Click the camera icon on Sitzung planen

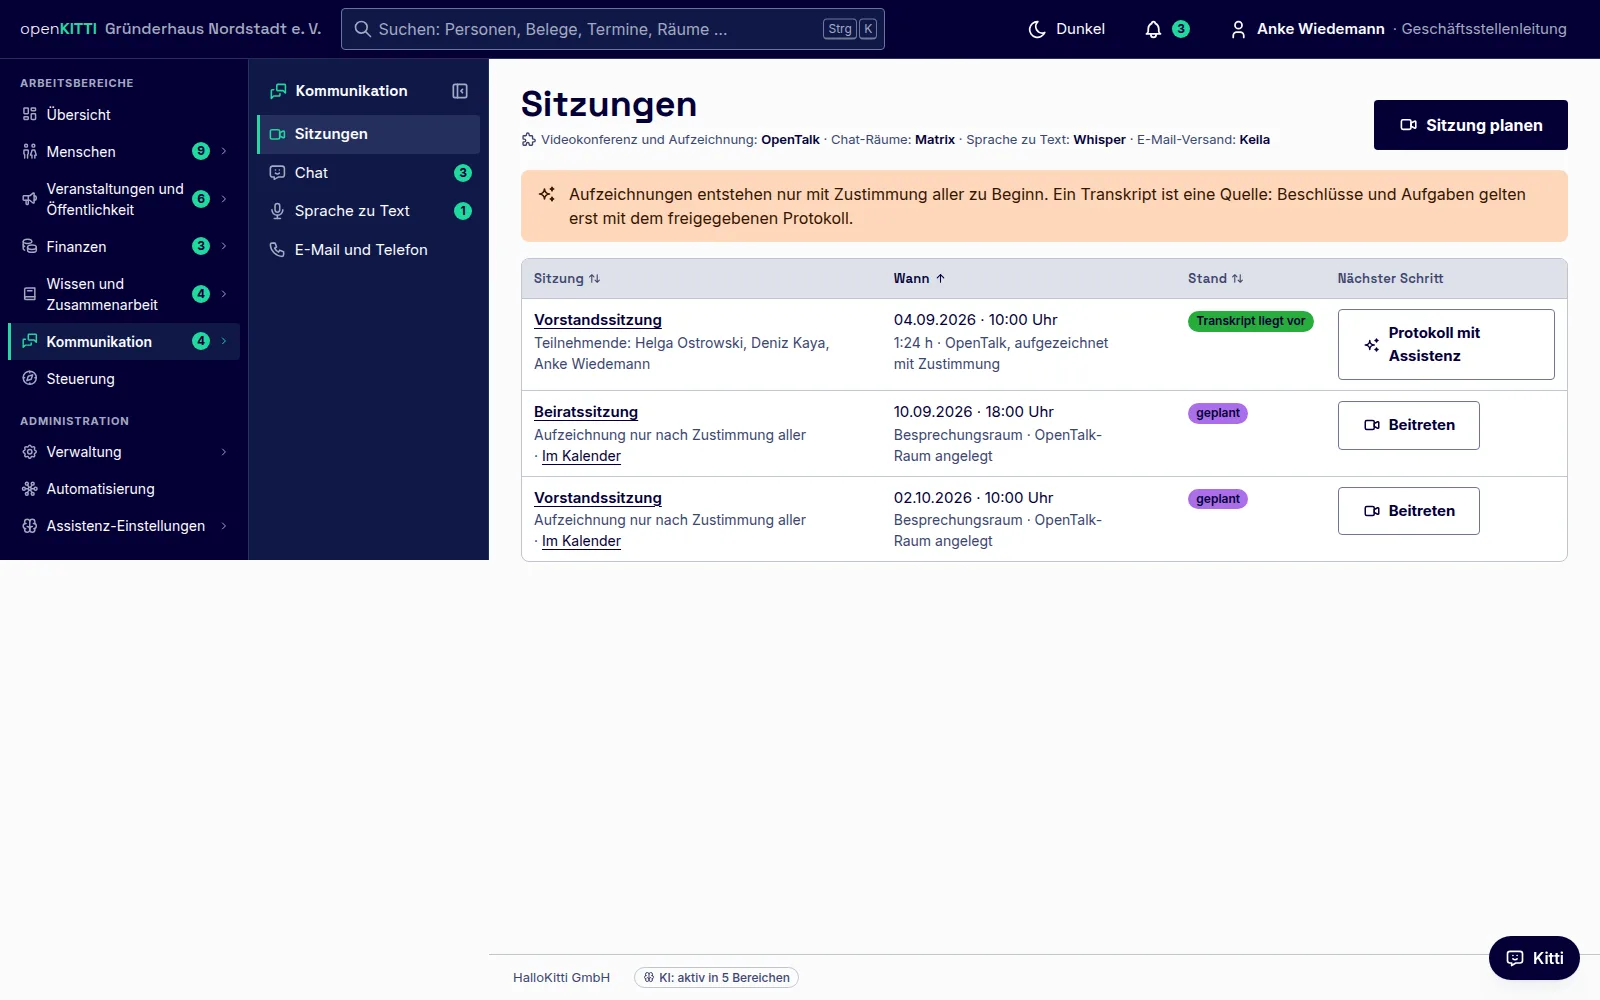tap(1408, 125)
